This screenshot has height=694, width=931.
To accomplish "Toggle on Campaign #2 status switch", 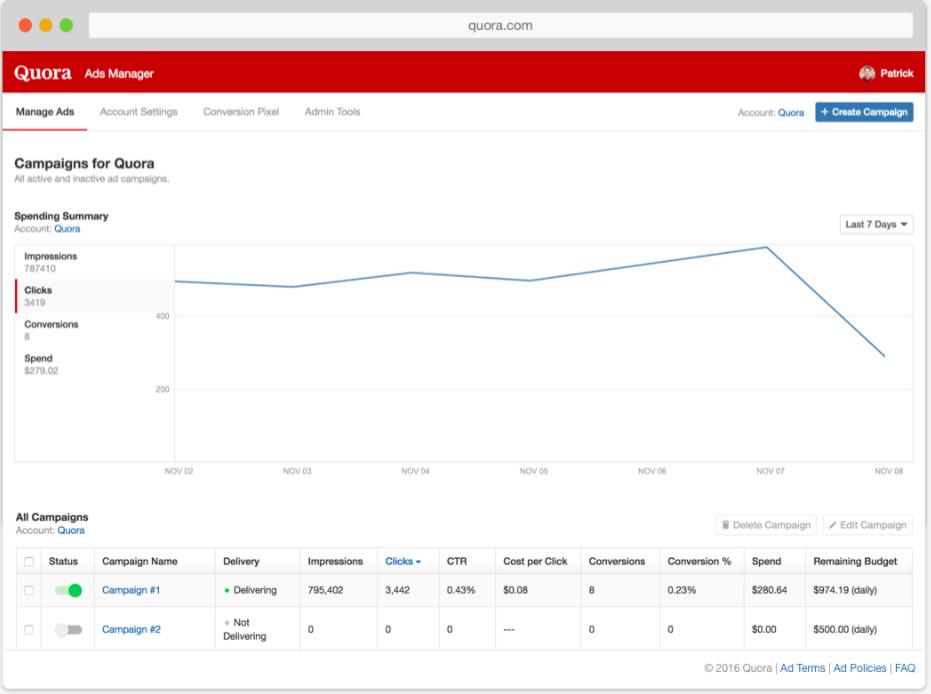I will pos(68,629).
